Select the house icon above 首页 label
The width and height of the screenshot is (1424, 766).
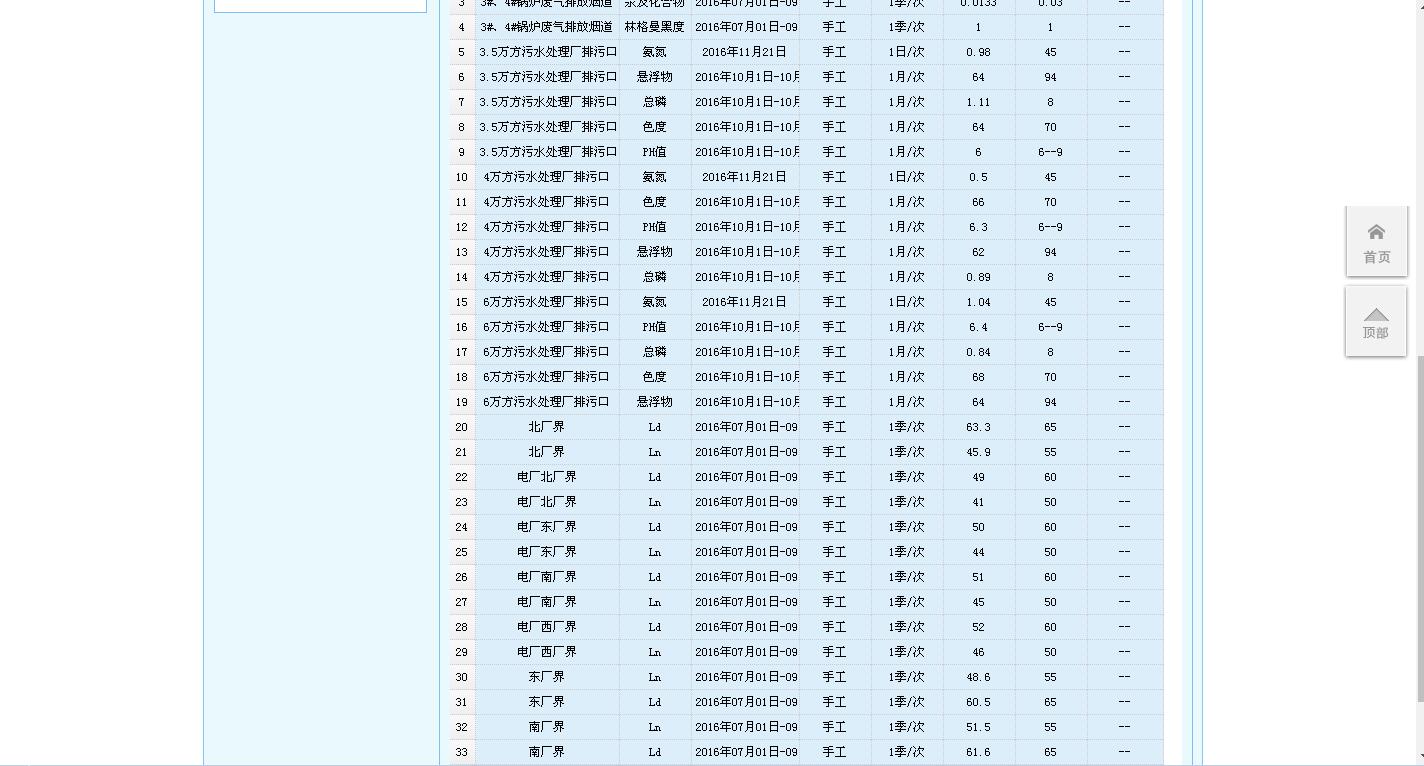1375,230
